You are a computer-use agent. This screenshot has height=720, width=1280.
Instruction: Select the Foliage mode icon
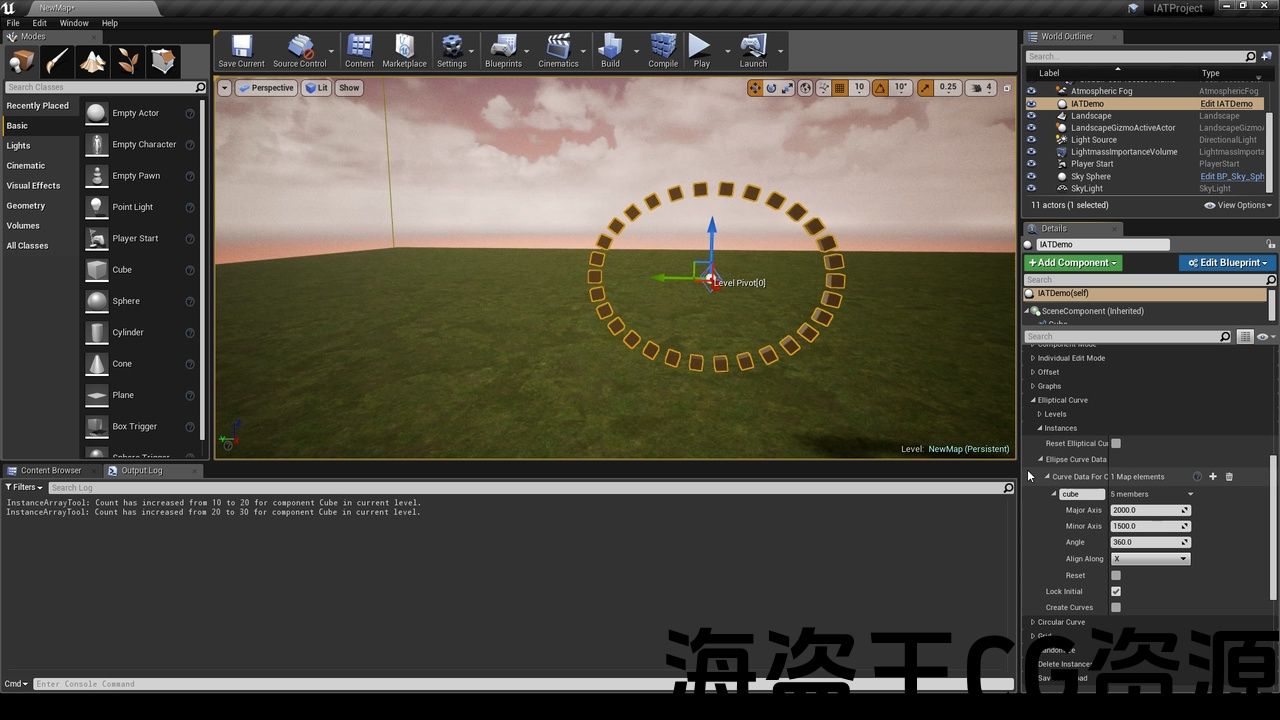pos(128,62)
